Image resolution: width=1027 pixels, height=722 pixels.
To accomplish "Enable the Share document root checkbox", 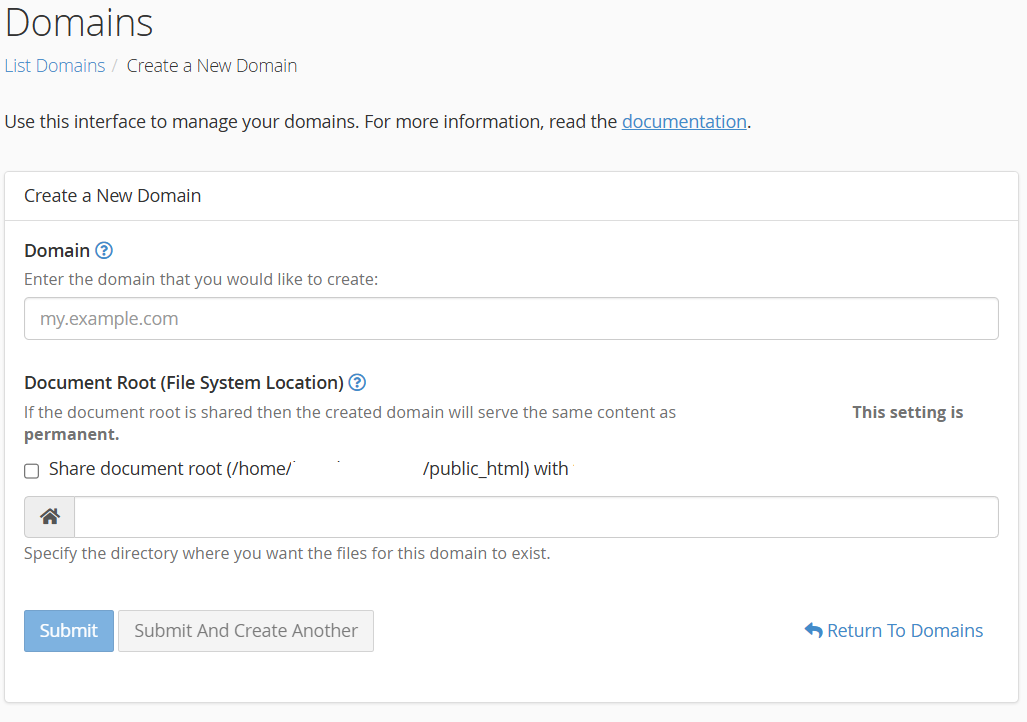I will [32, 470].
